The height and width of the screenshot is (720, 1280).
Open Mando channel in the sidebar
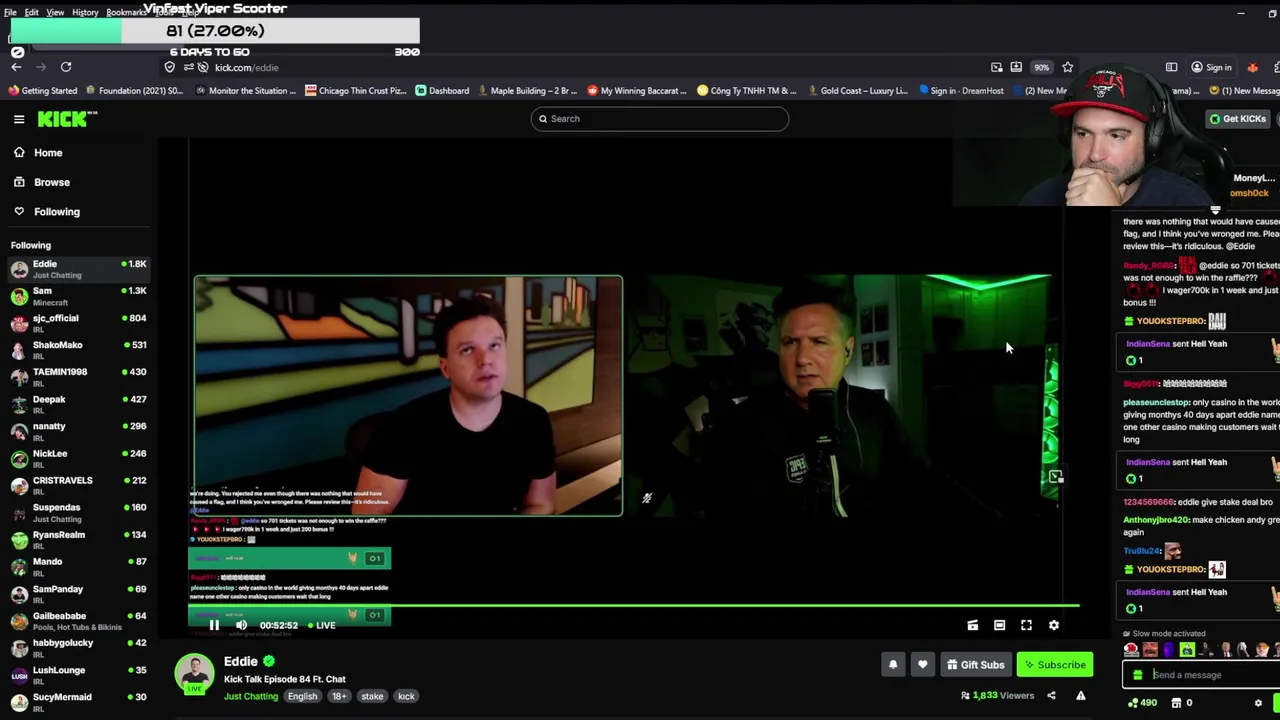click(x=78, y=567)
